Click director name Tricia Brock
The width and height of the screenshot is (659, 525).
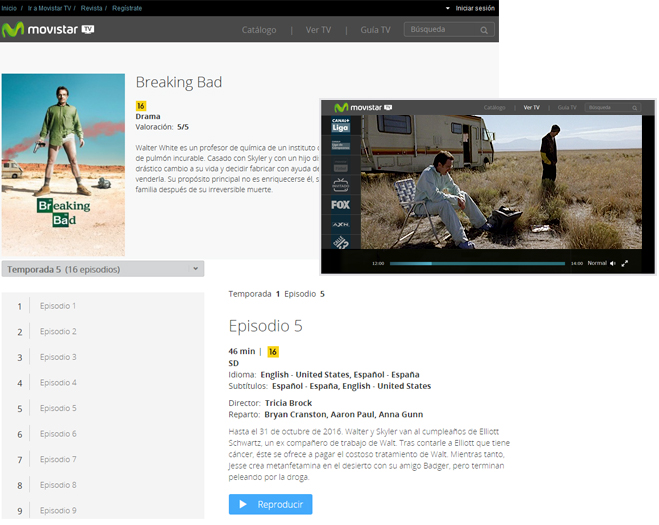coord(288,404)
